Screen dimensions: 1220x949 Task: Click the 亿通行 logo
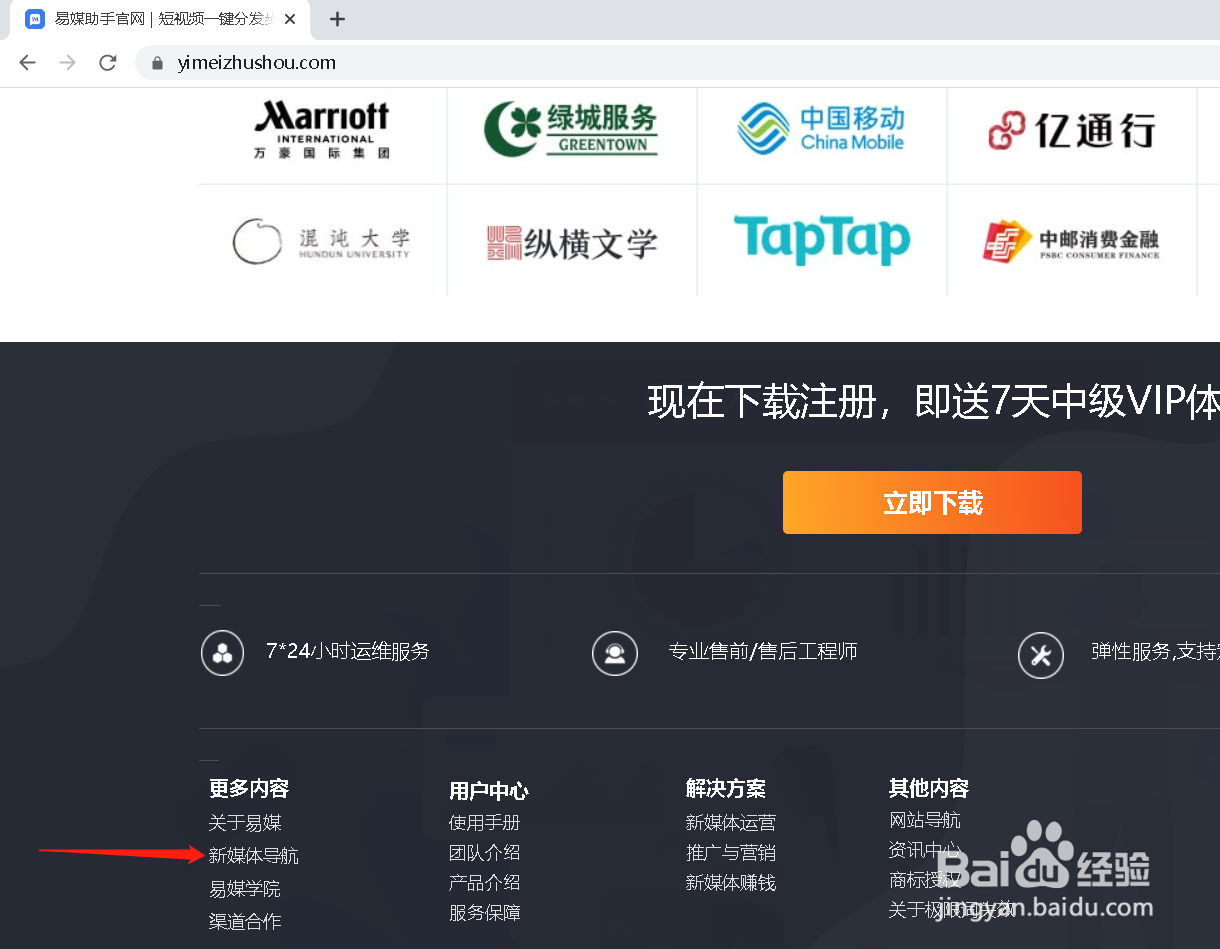tap(1072, 130)
